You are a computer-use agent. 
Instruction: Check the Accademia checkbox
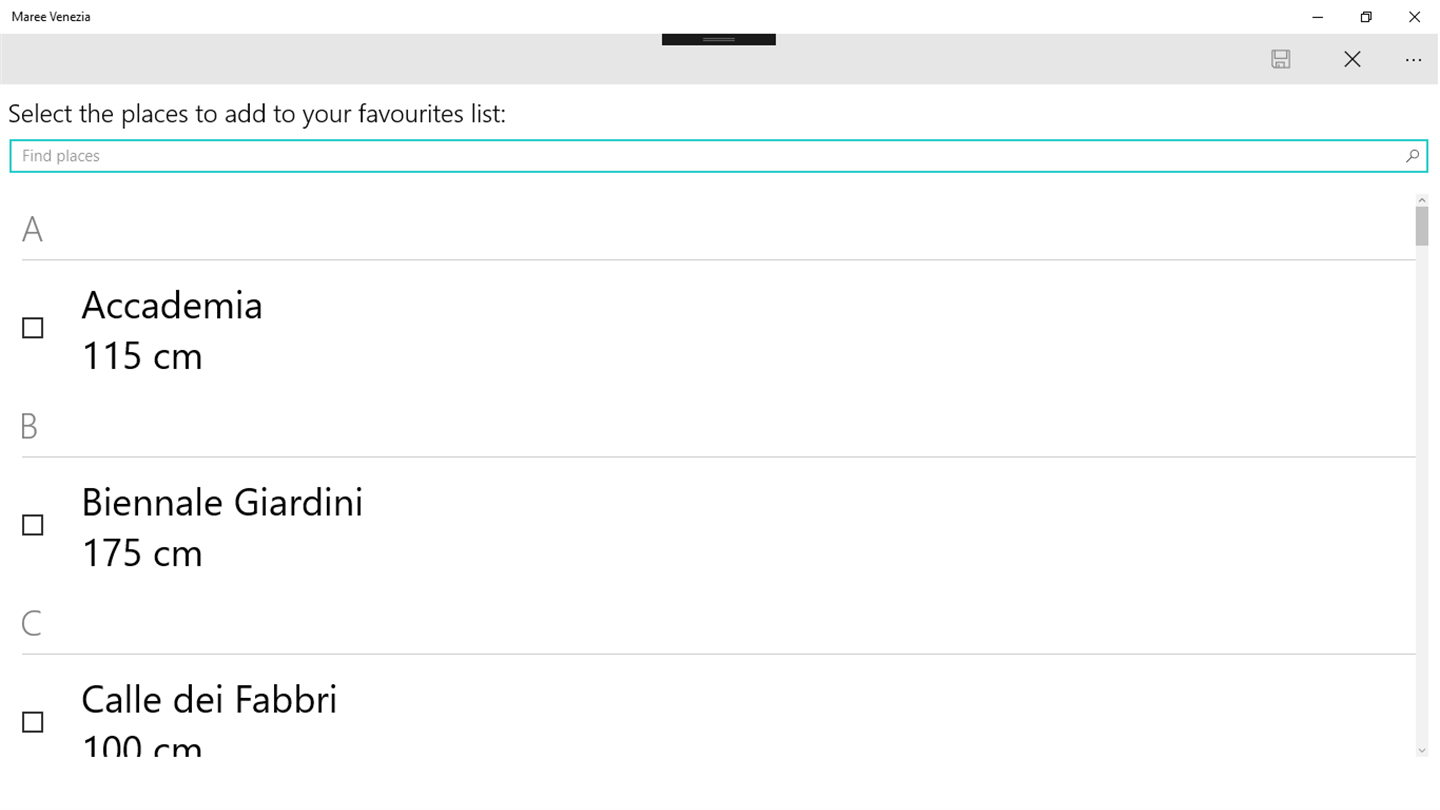(x=33, y=328)
